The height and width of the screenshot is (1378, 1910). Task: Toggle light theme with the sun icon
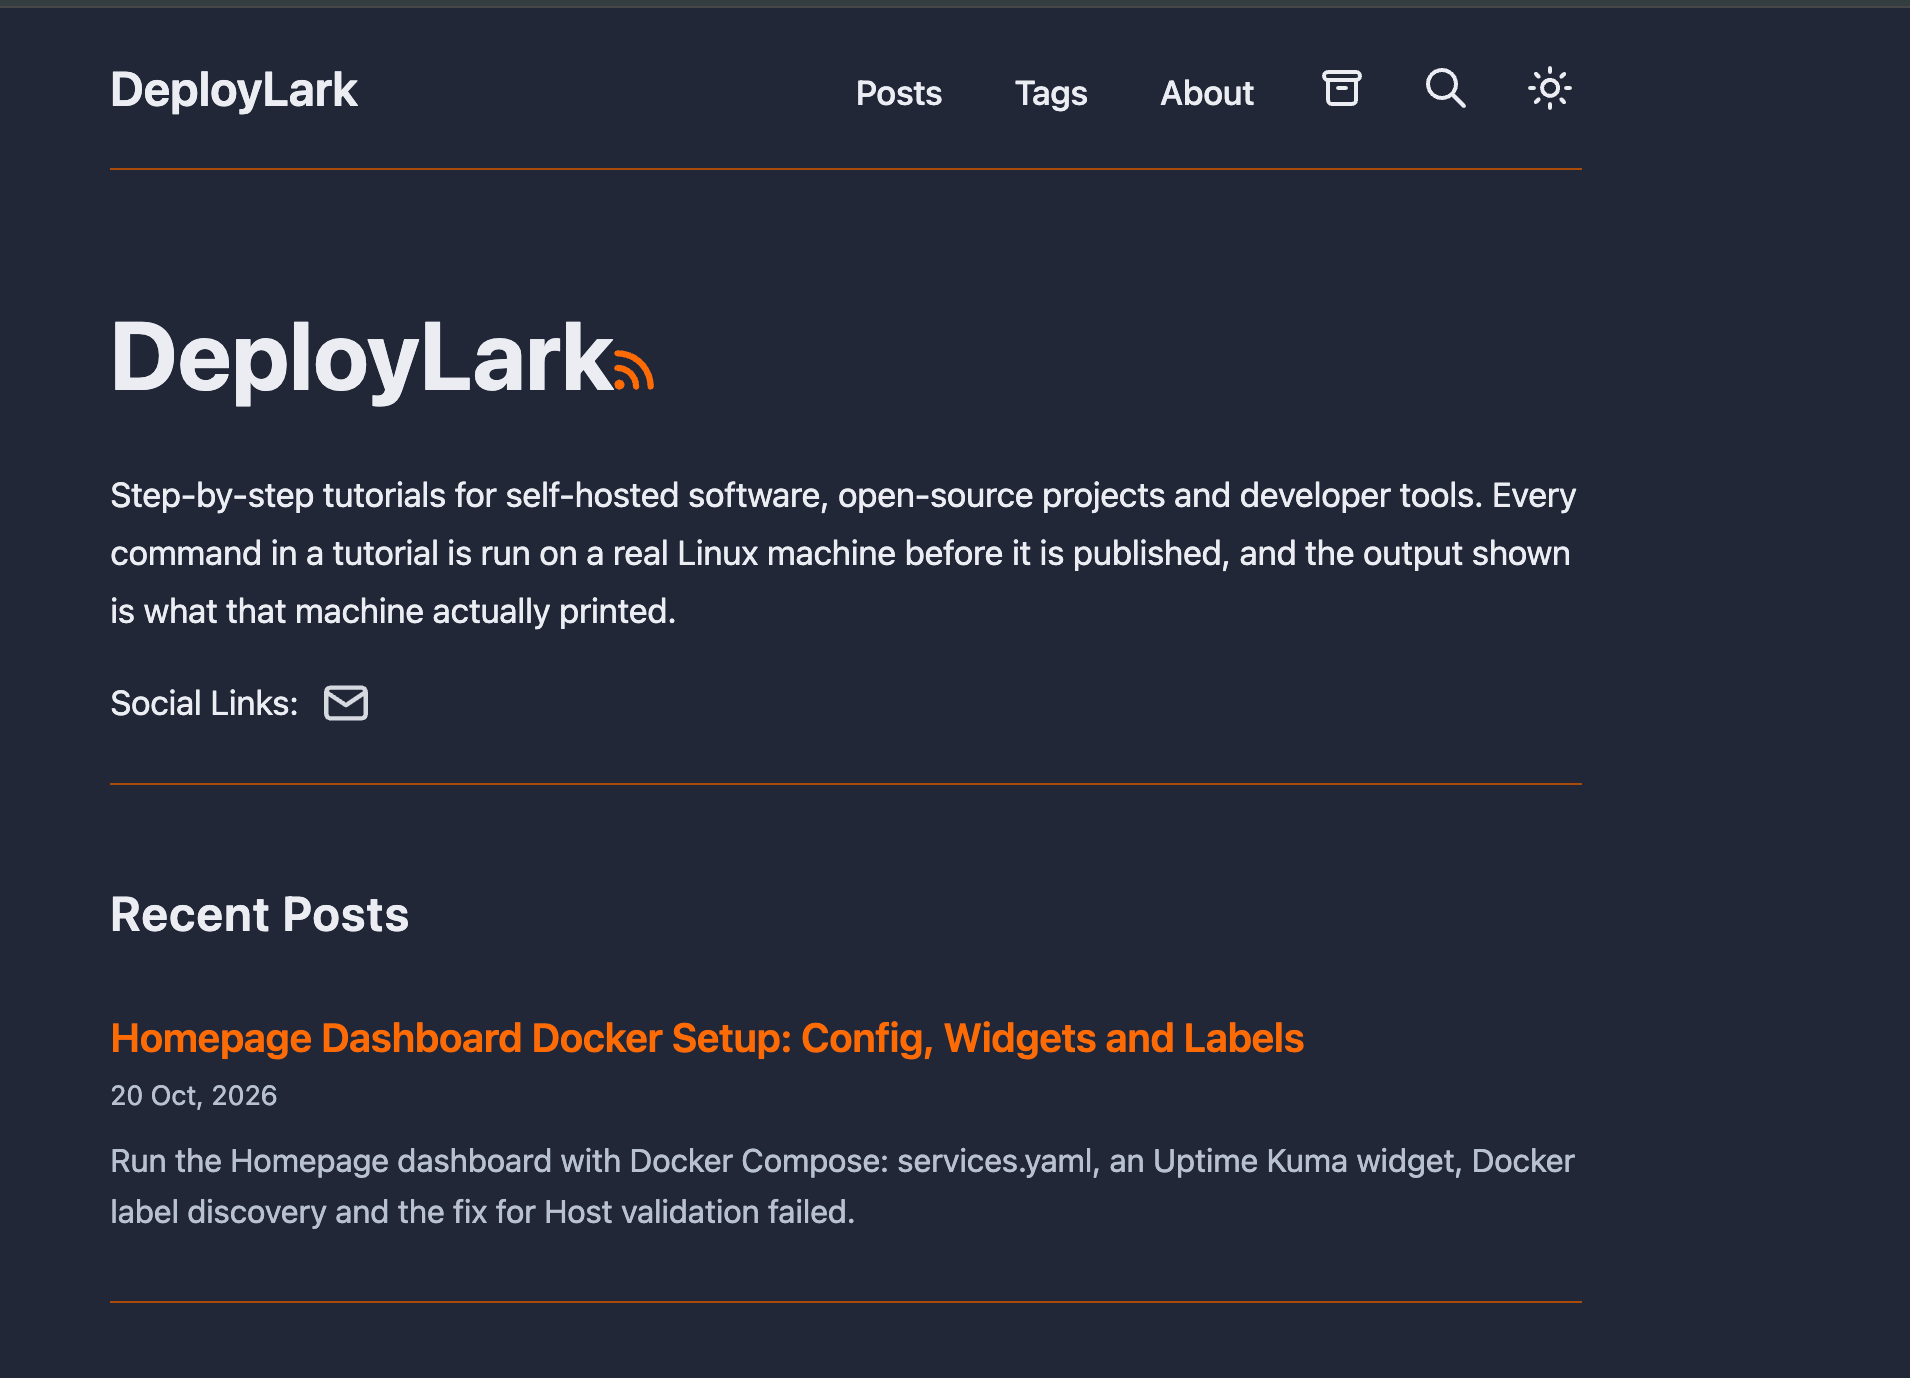(x=1550, y=89)
